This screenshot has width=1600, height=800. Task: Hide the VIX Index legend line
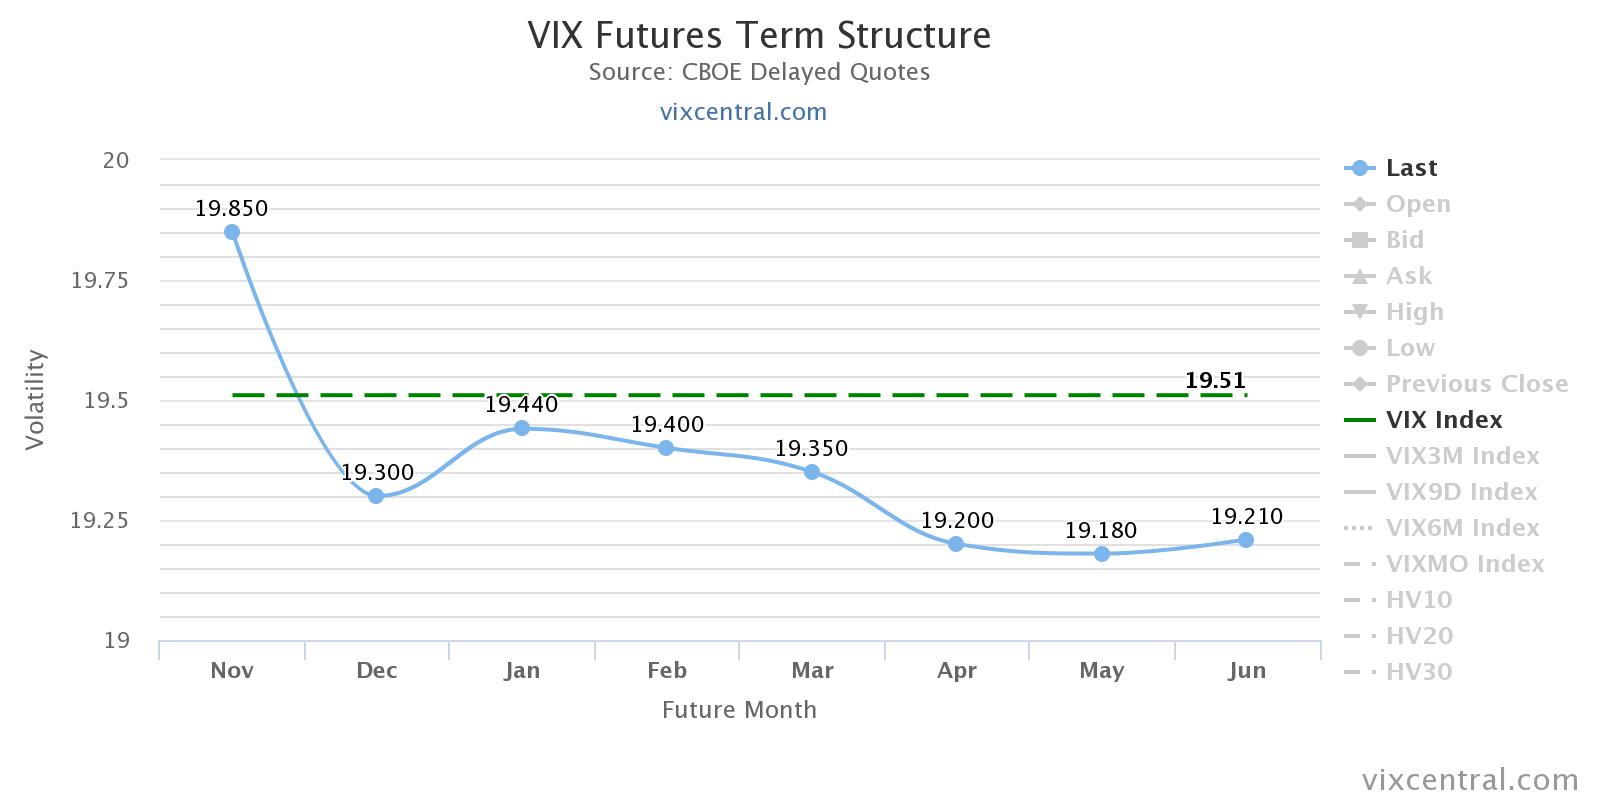(x=1443, y=420)
